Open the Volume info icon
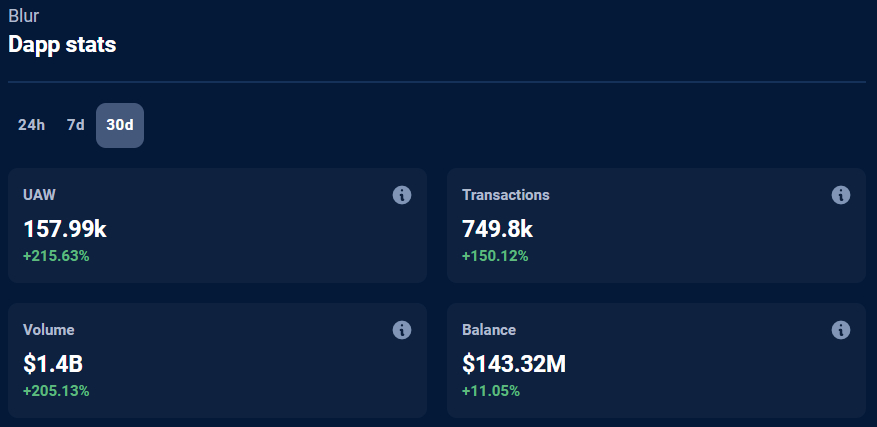The width and height of the screenshot is (877, 427). coord(402,330)
